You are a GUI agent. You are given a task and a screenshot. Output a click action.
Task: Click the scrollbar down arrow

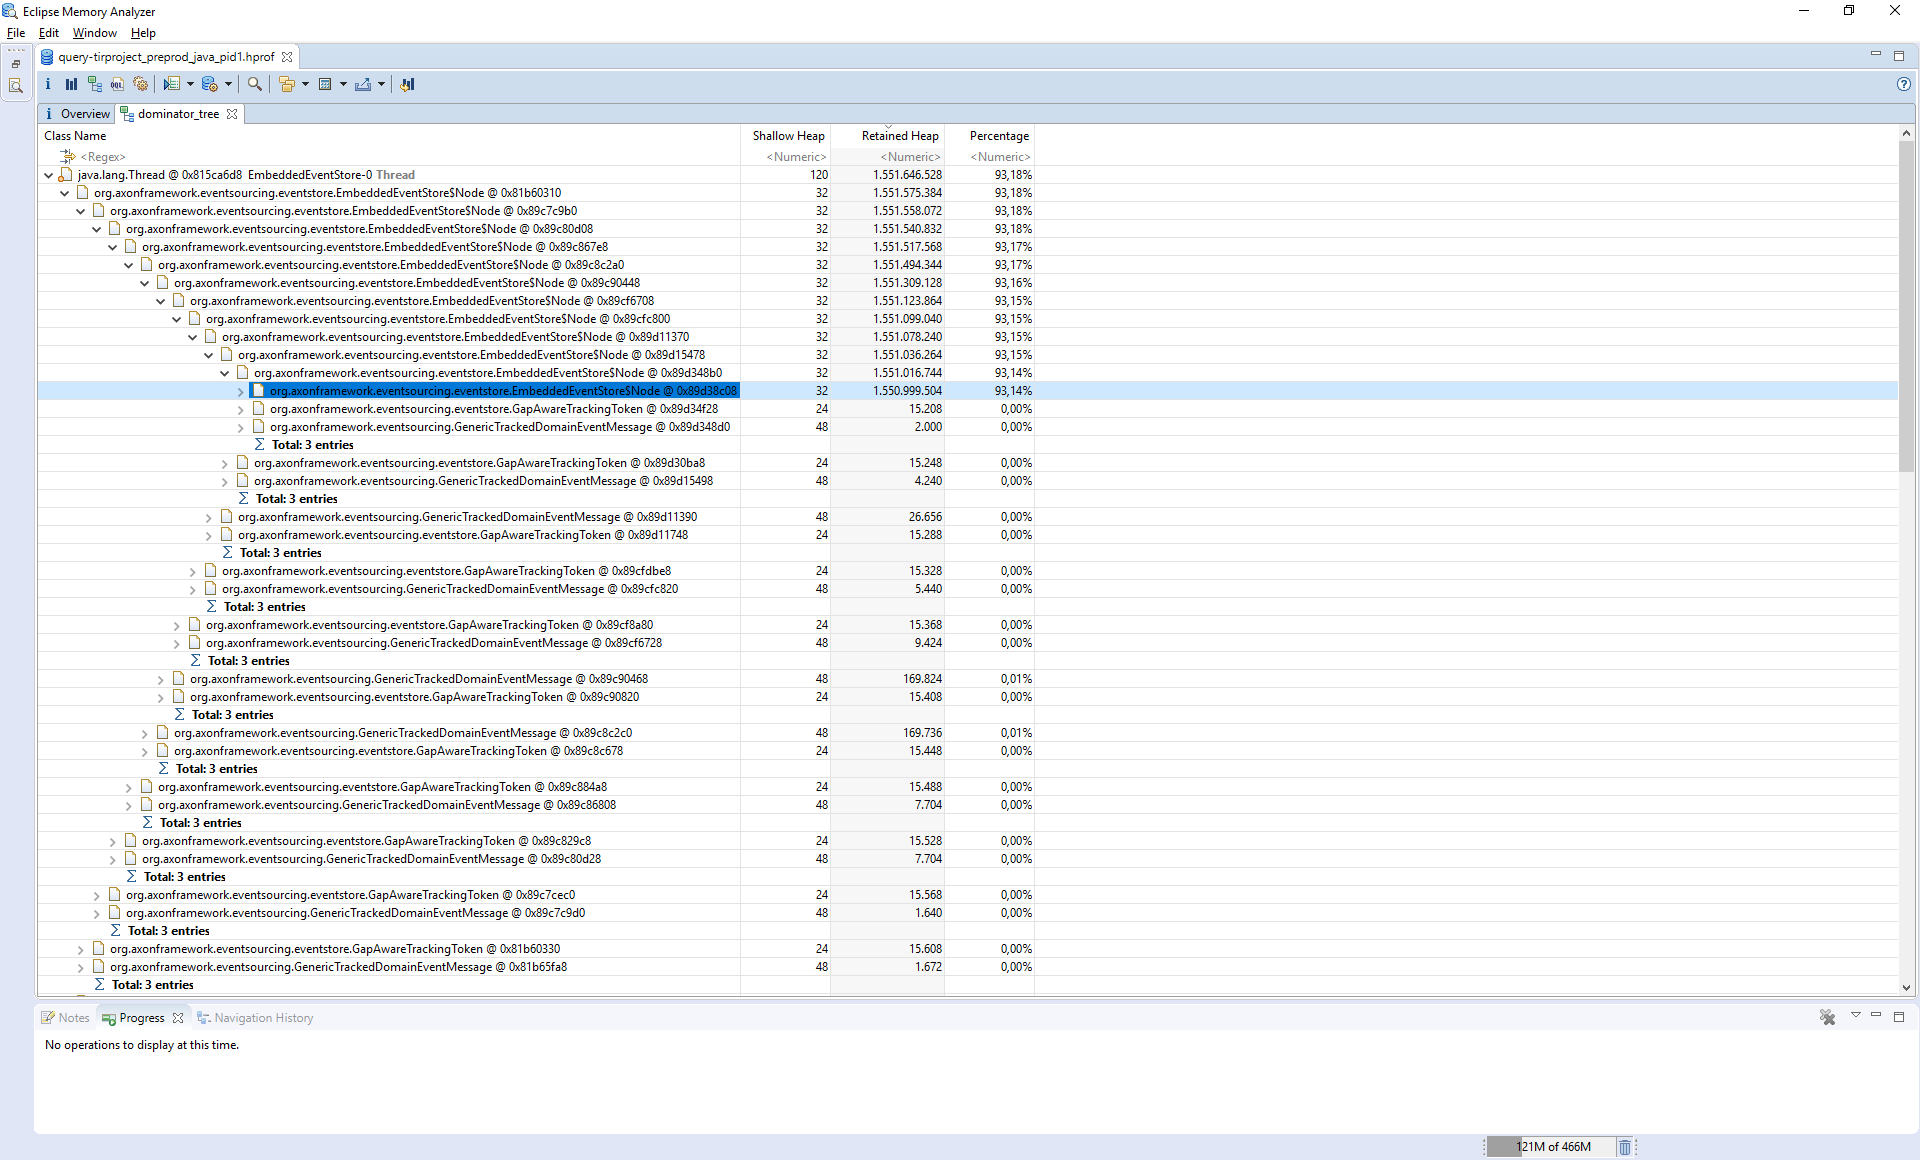pos(1906,987)
